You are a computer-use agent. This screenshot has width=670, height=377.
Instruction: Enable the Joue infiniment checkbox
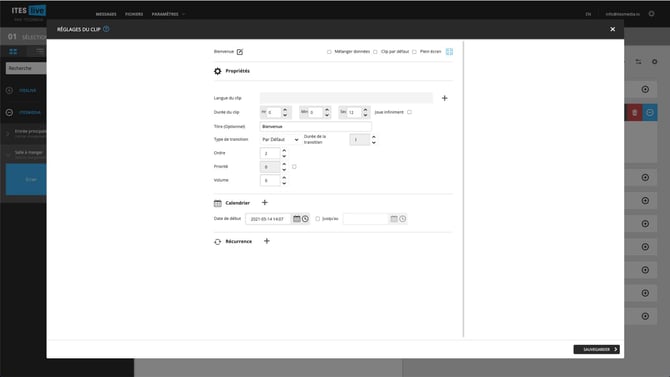(409, 112)
